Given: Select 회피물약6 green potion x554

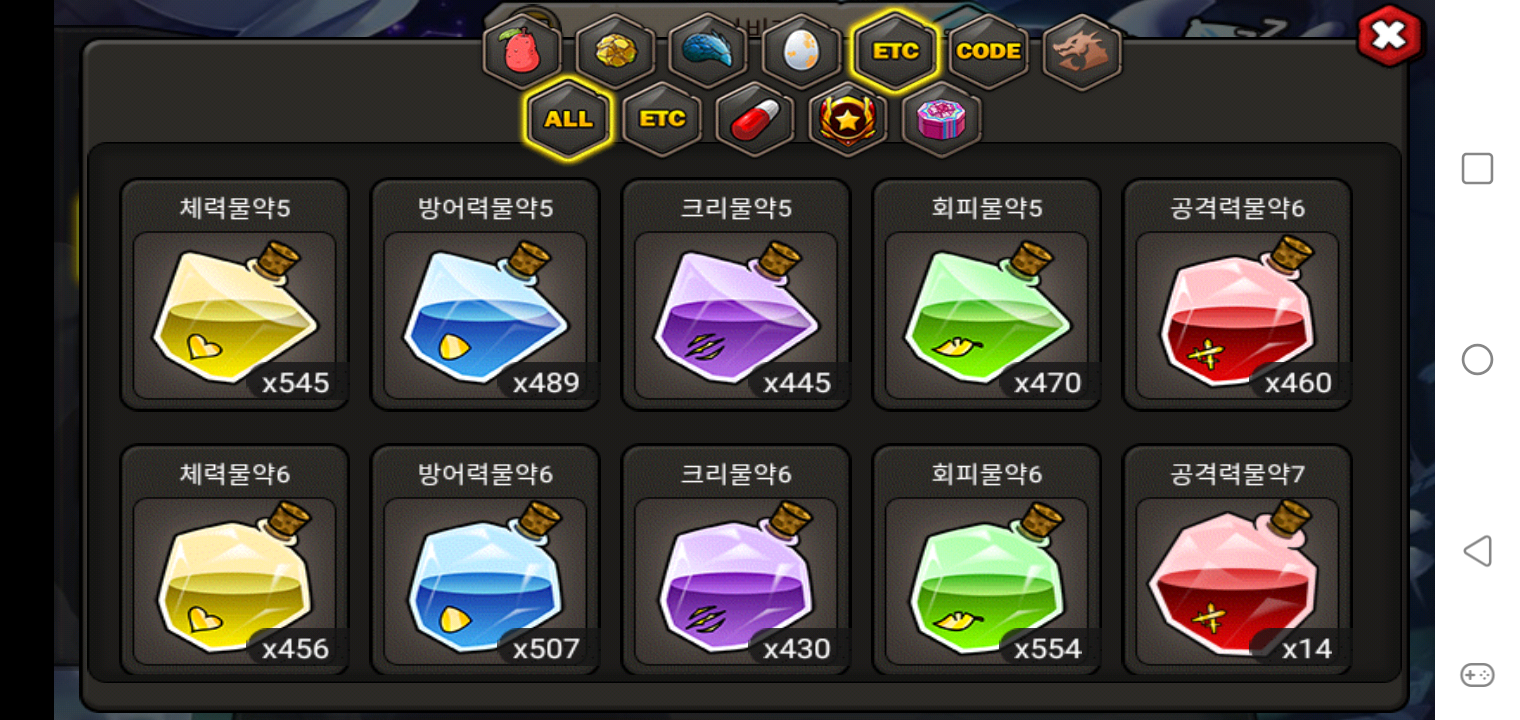Looking at the screenshot, I should tap(987, 560).
